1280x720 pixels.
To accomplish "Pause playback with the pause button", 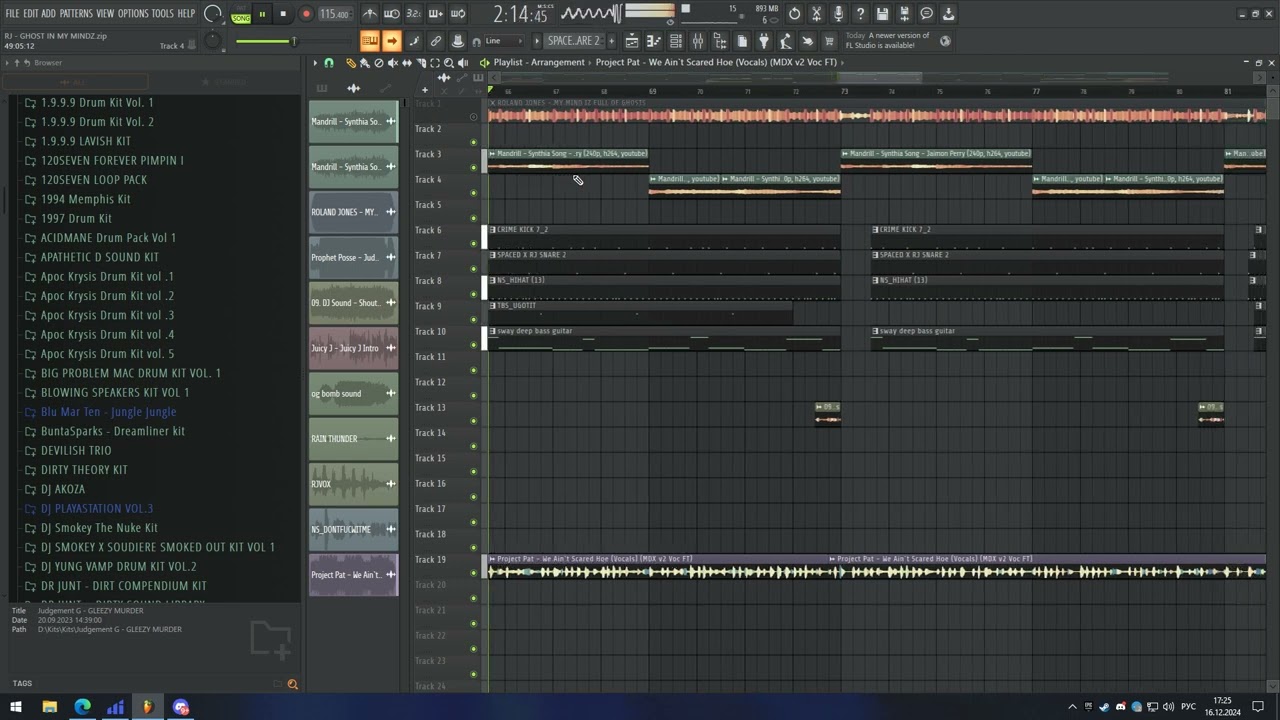I will click(x=262, y=14).
